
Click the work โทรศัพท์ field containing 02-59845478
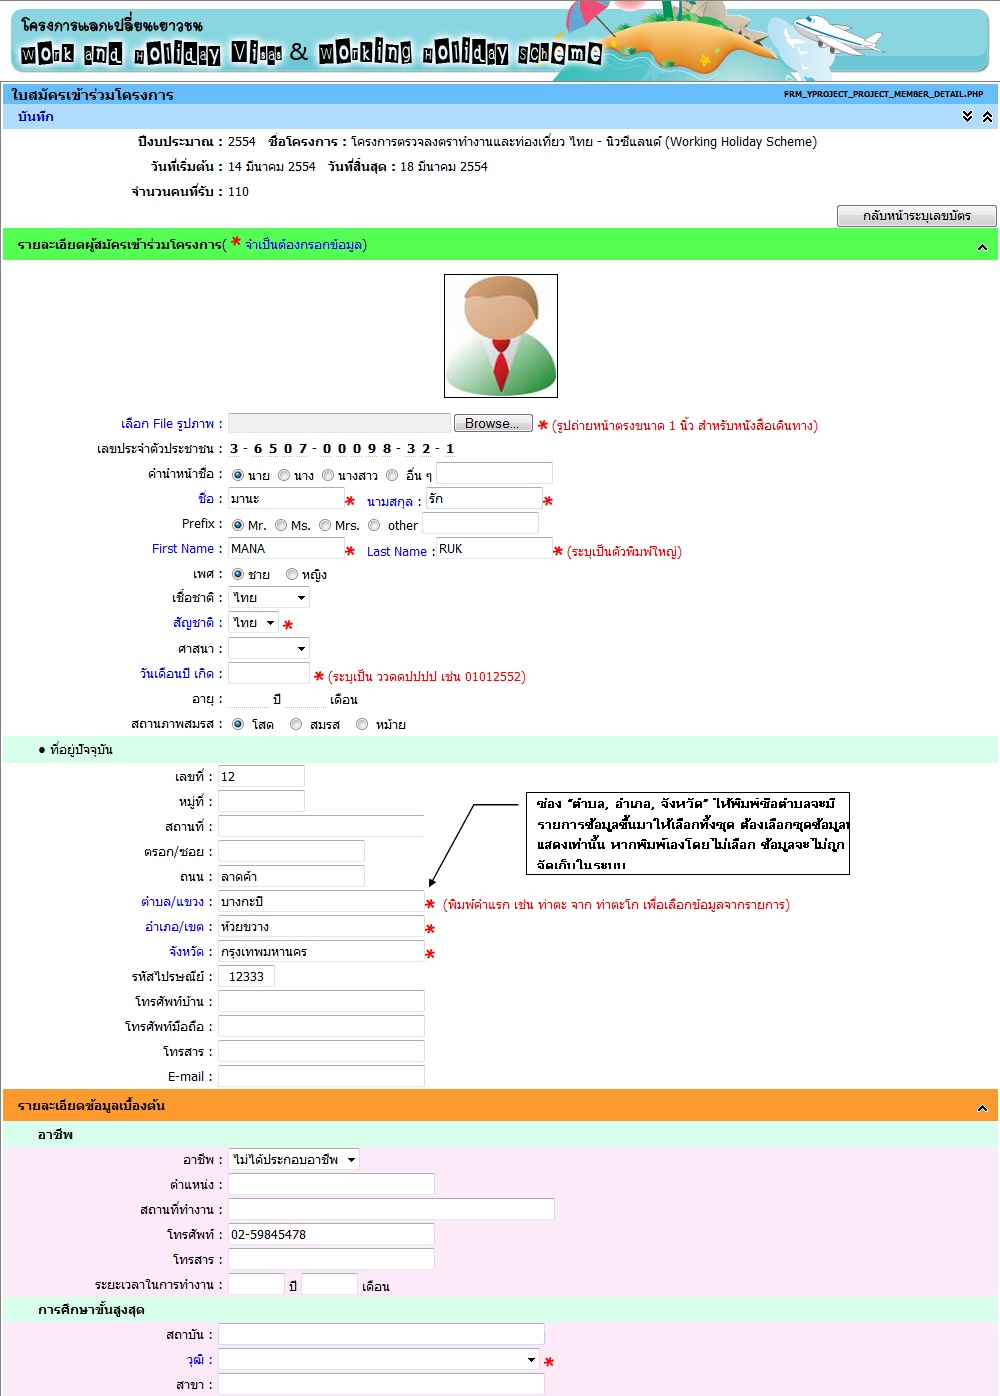pyautogui.click(x=331, y=1234)
